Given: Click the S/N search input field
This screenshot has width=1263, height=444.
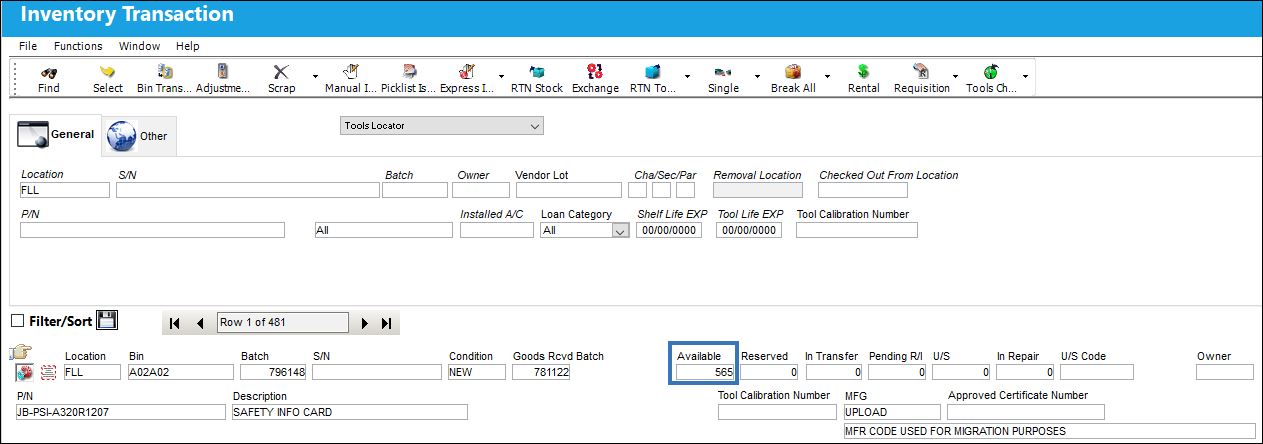Looking at the screenshot, I should tap(248, 190).
